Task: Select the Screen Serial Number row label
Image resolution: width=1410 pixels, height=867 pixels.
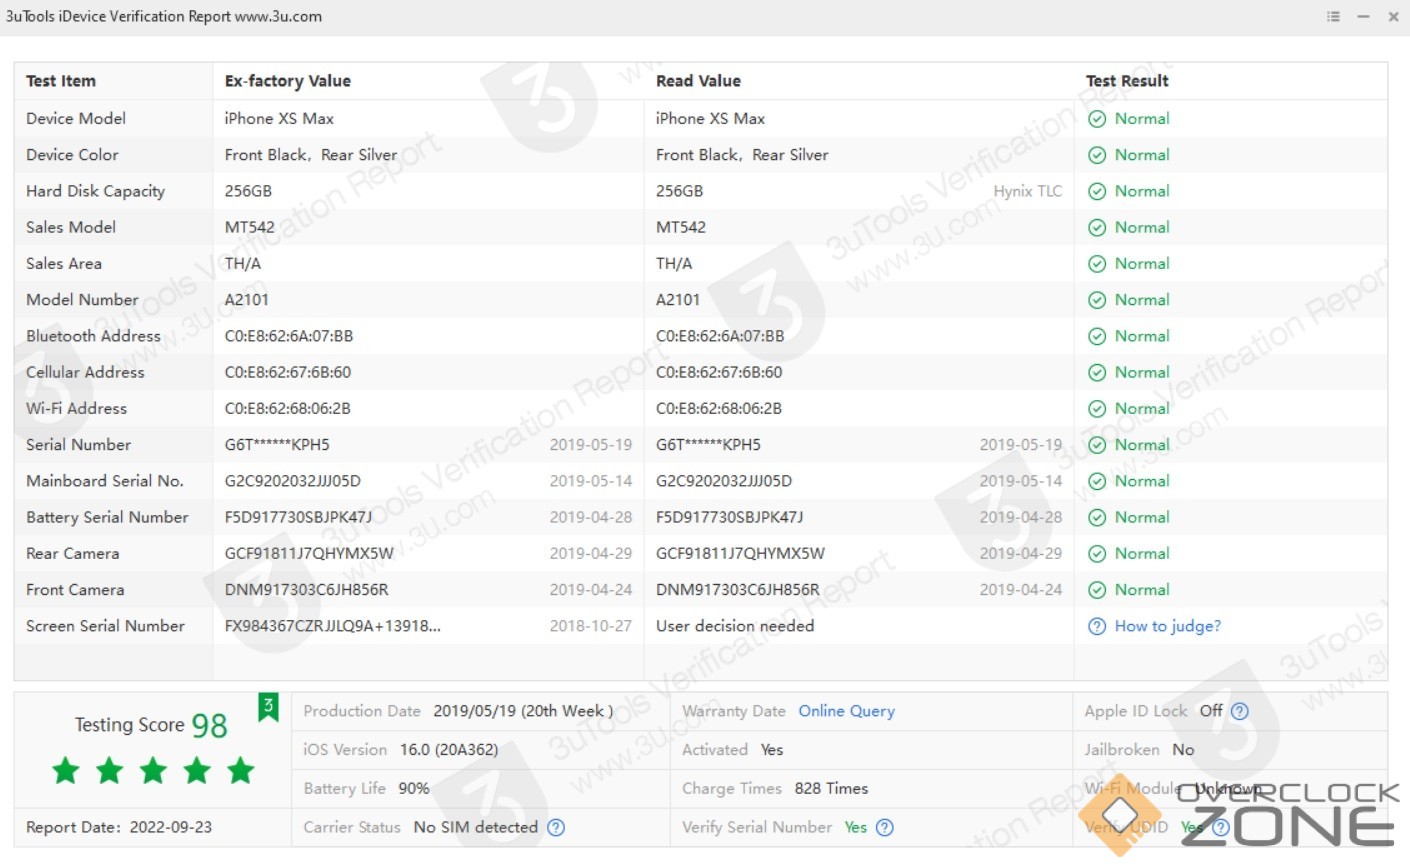Action: pyautogui.click(x=105, y=626)
